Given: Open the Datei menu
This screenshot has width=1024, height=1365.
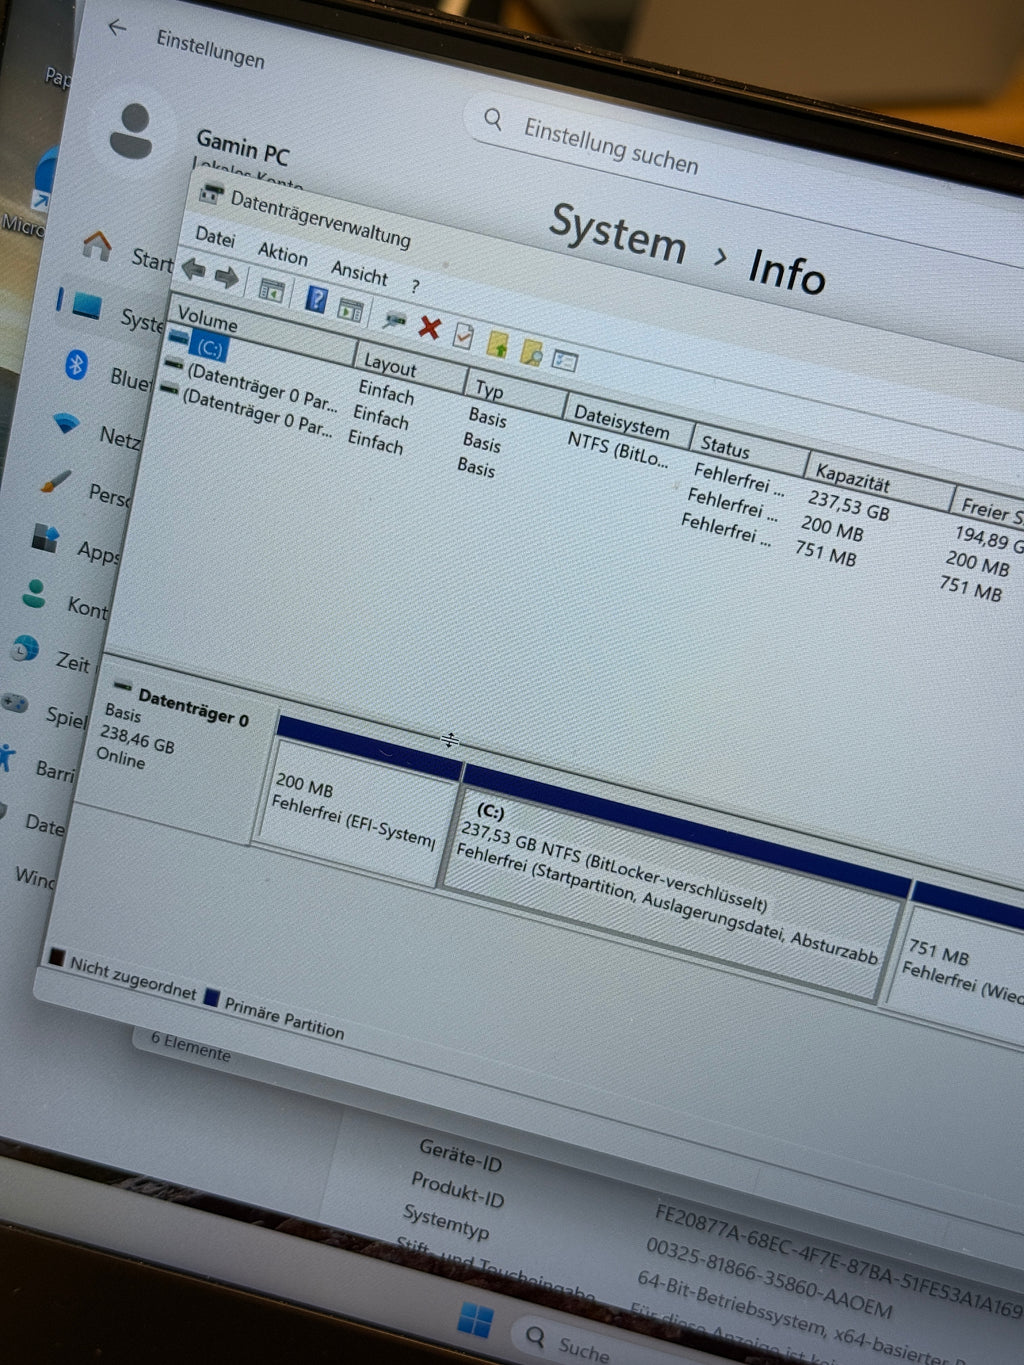Looking at the screenshot, I should tap(215, 237).
